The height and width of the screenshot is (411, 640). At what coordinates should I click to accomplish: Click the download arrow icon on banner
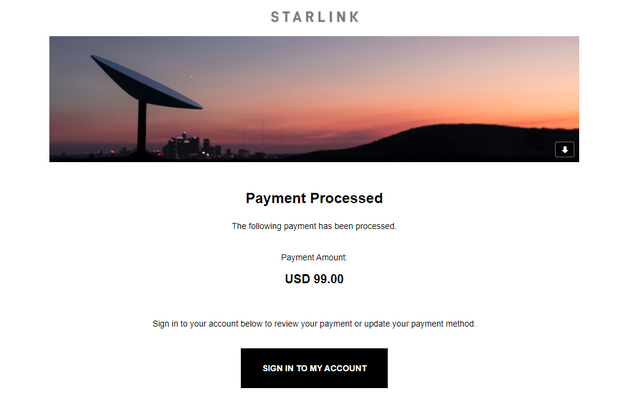565,150
